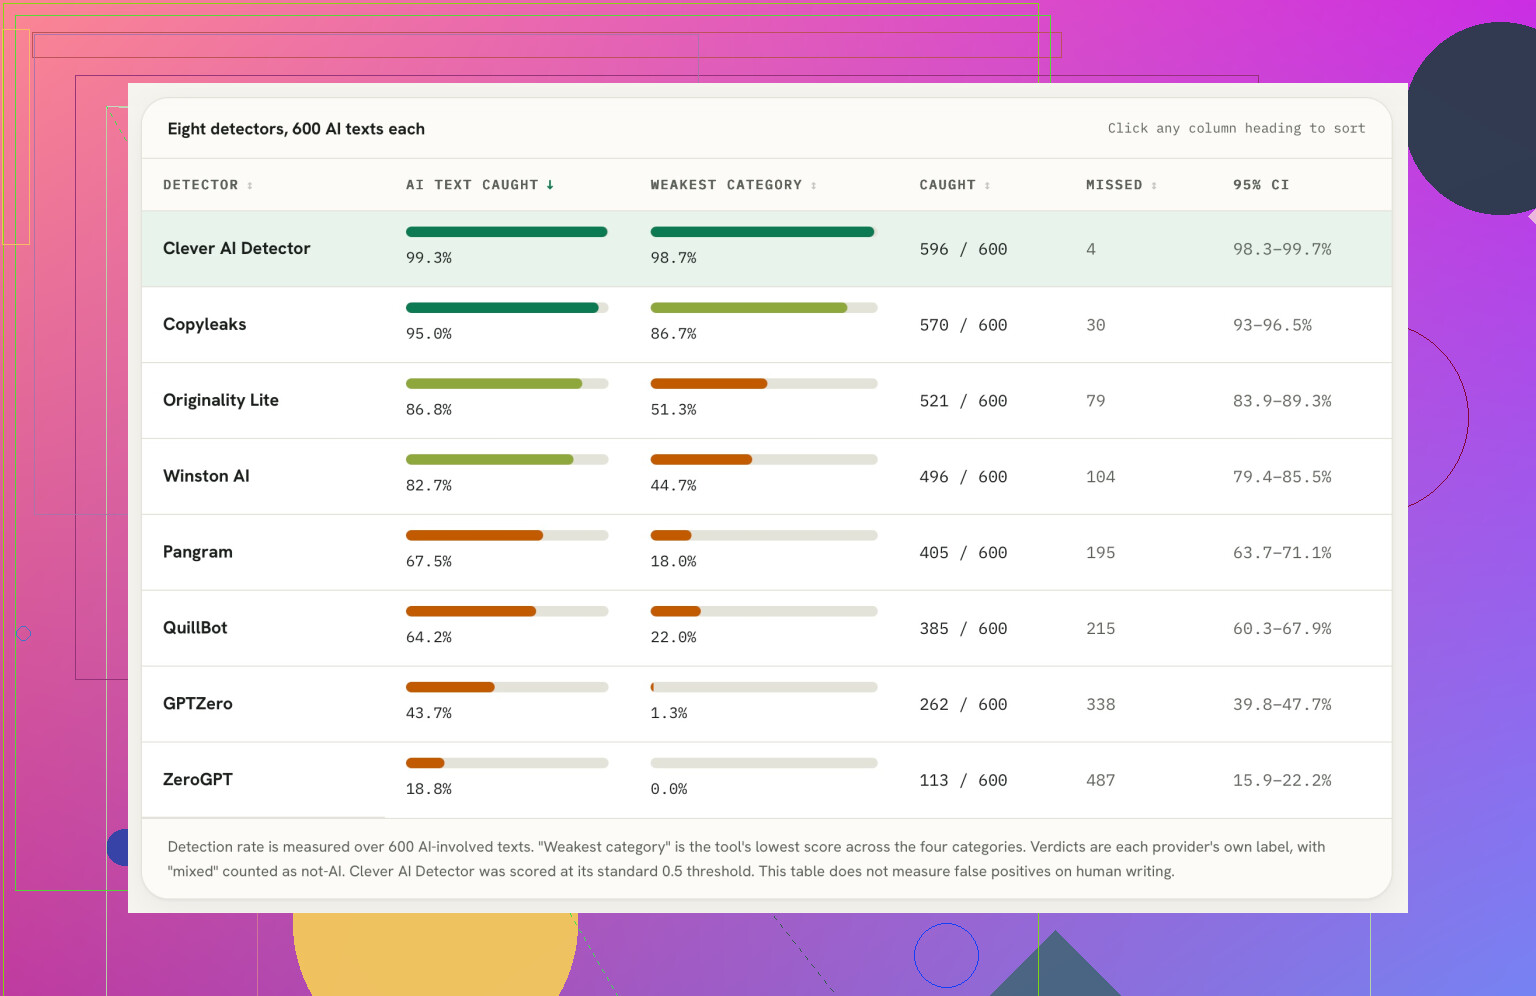Click the 86.8% AI text caught bar

507,384
